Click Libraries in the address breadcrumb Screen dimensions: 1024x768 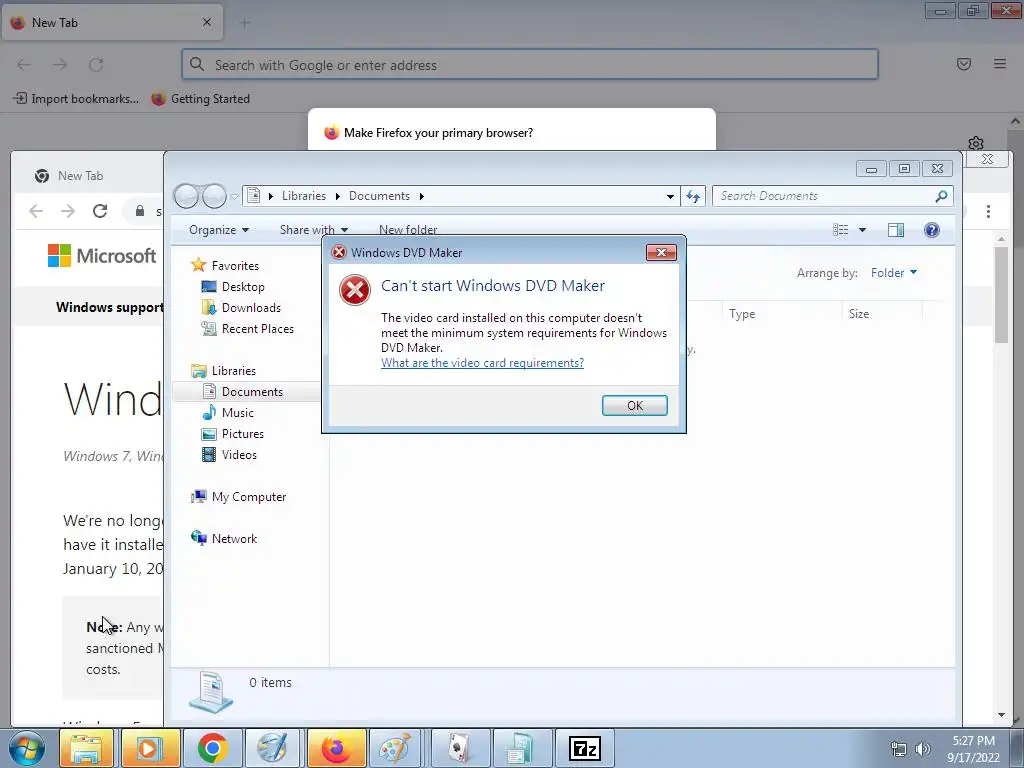[x=304, y=196]
